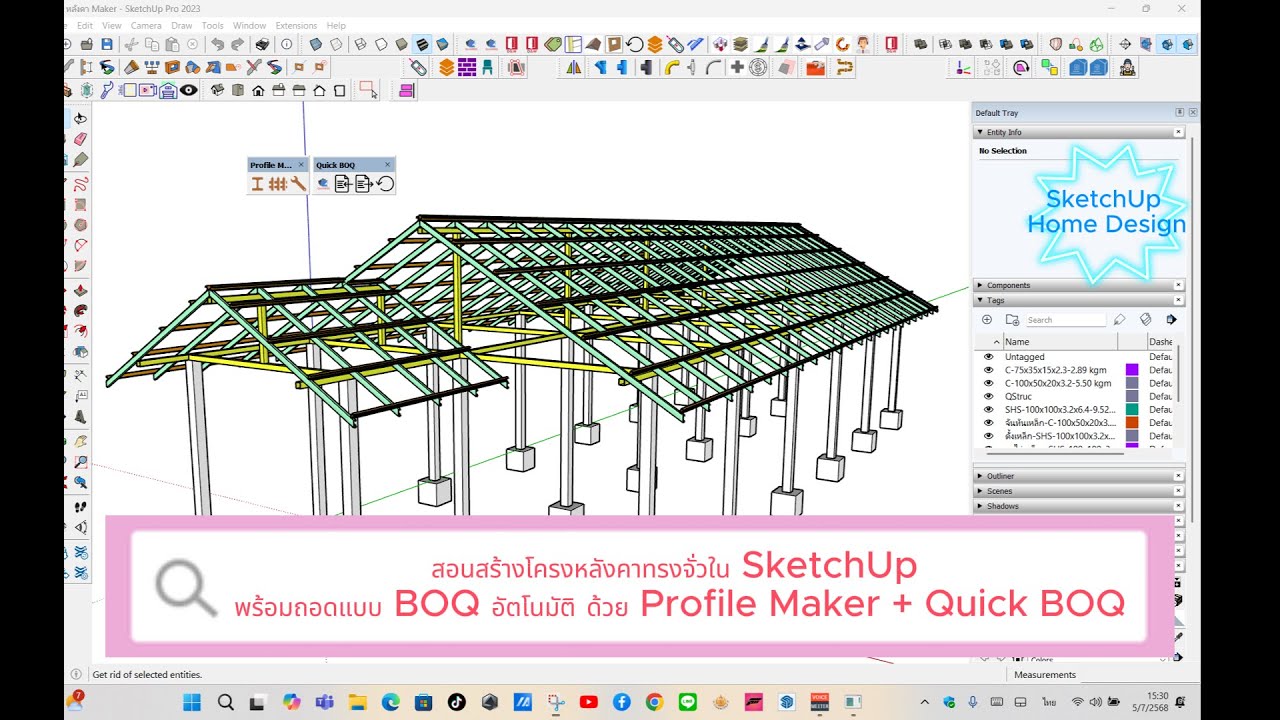Close the Quick BOQ floating toolbar
Viewport: 1280px width, 720px height.
388,165
